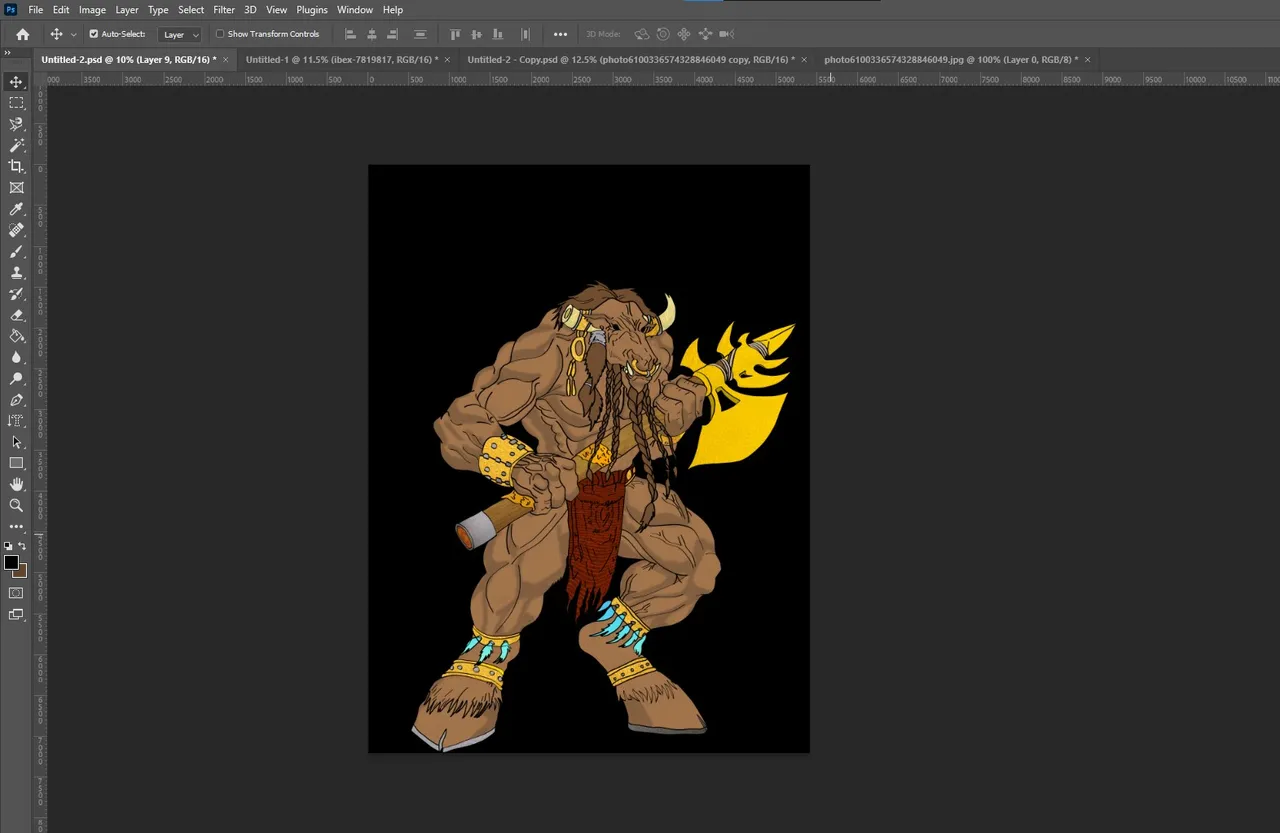Select the Dodge tool
1280x833 pixels.
[x=16, y=379]
